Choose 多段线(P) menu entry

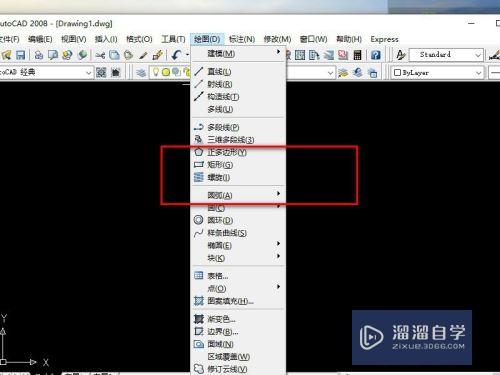238,127
